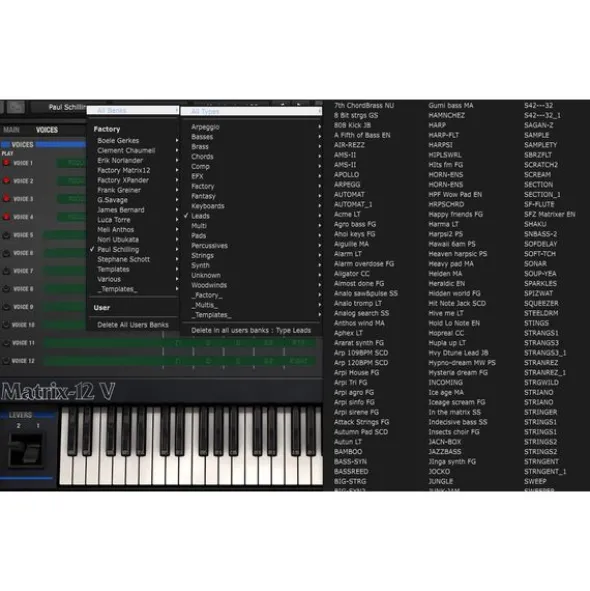
Task: Choose preset Arp 120BPM SCD
Action: 361,363
